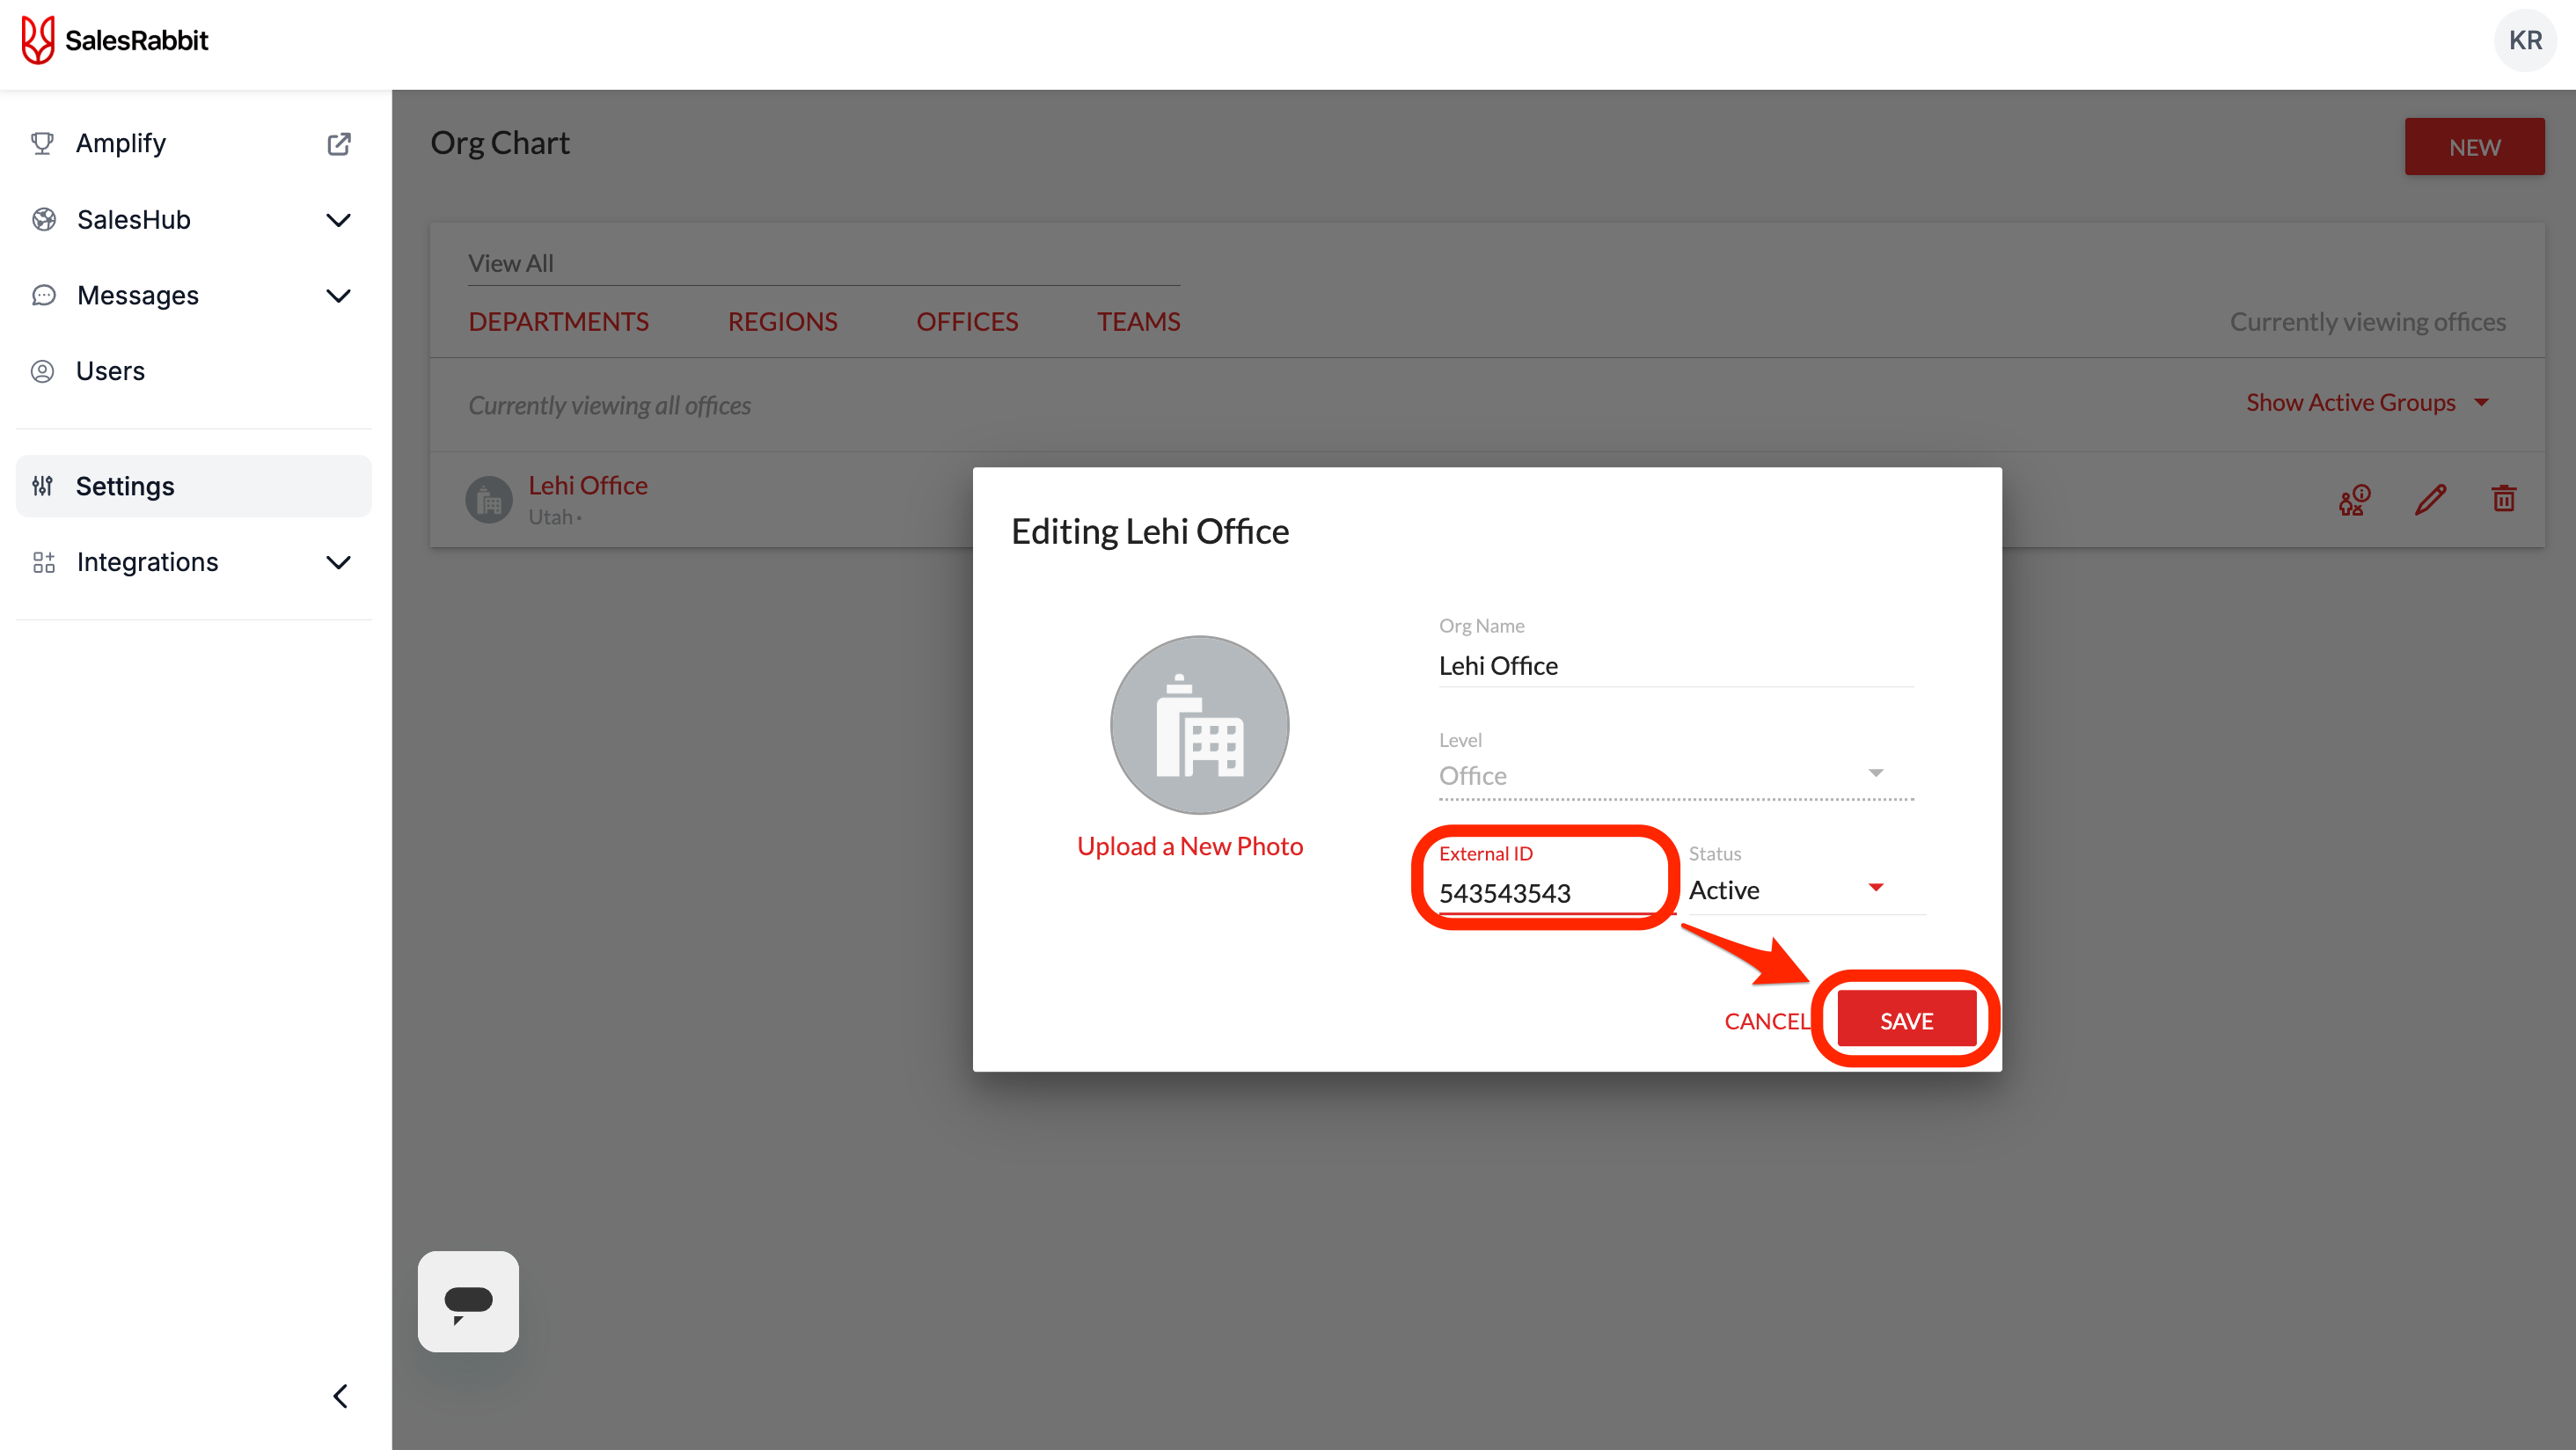Click Upload a New Photo link
Image resolution: width=2576 pixels, height=1450 pixels.
pos(1190,846)
